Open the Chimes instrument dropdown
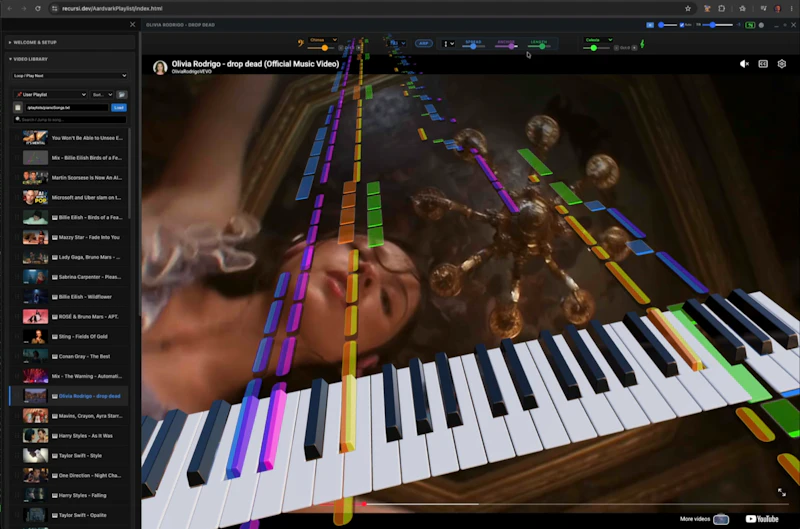The image size is (800, 529). pyautogui.click(x=322, y=40)
